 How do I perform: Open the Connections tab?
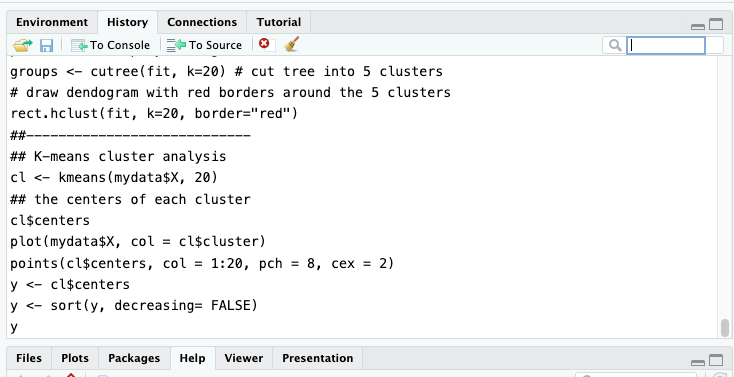pos(202,22)
